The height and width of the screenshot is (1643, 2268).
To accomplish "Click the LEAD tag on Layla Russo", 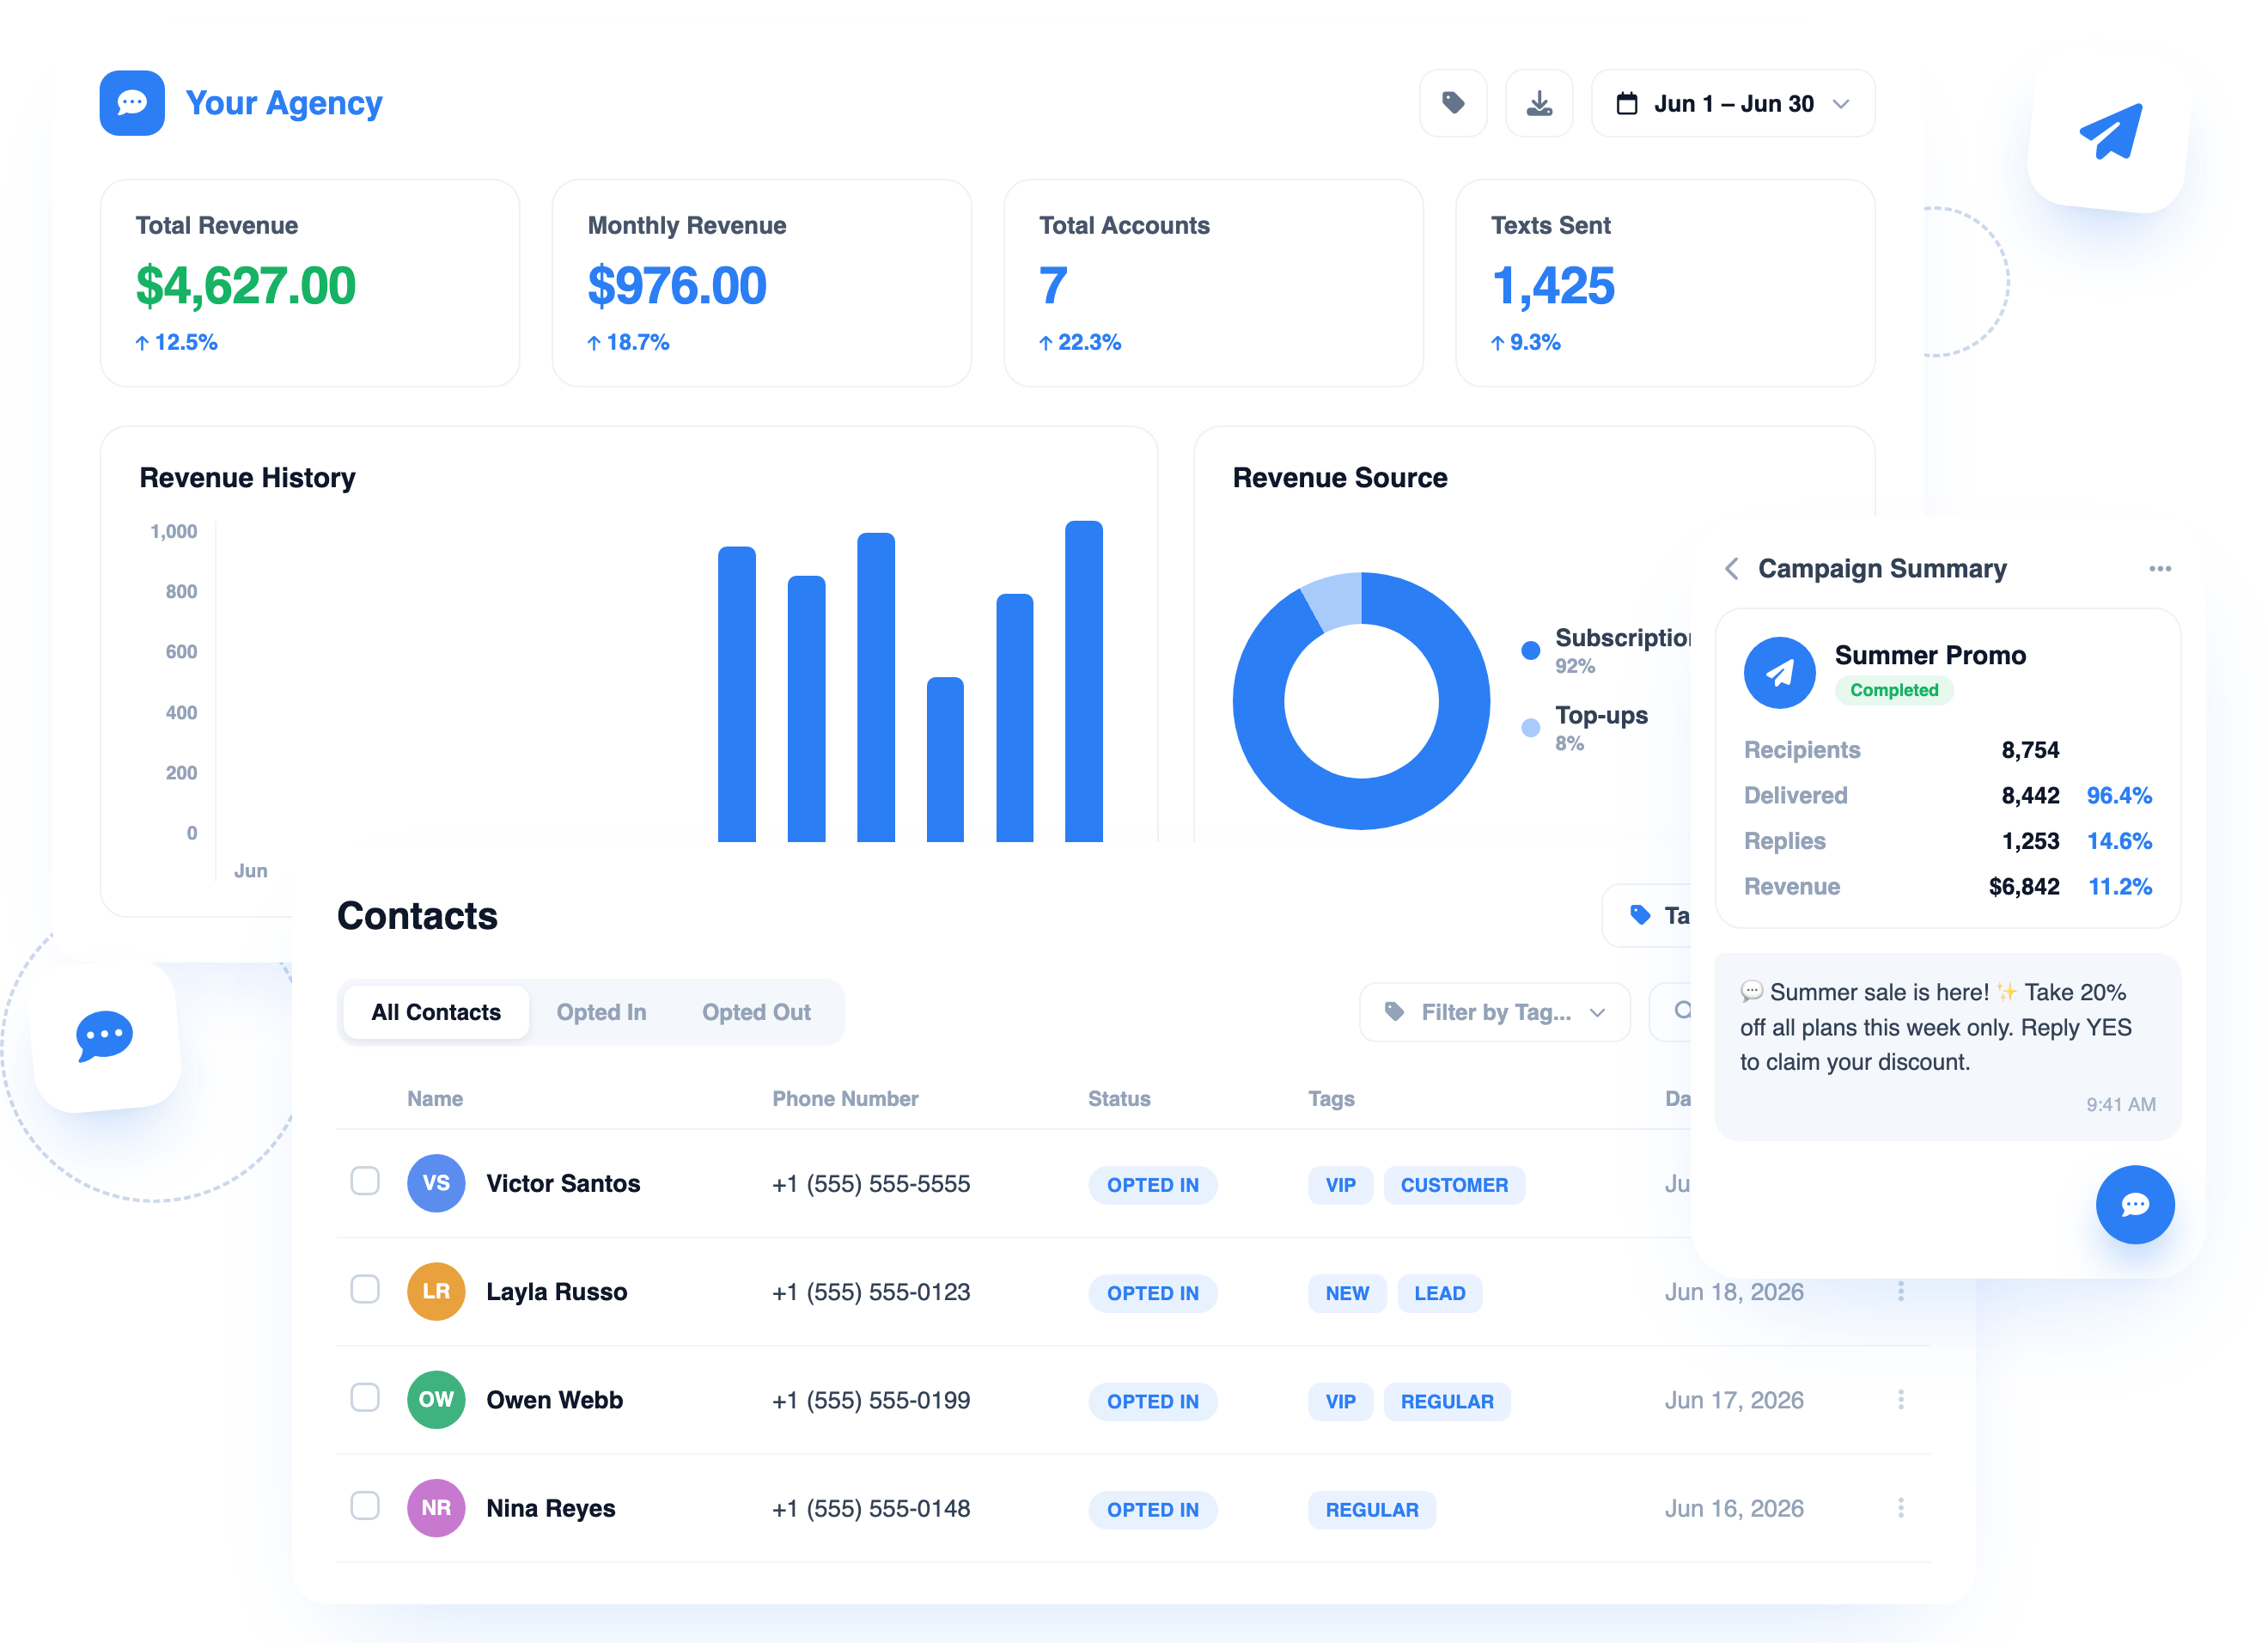I will click(x=1439, y=1292).
